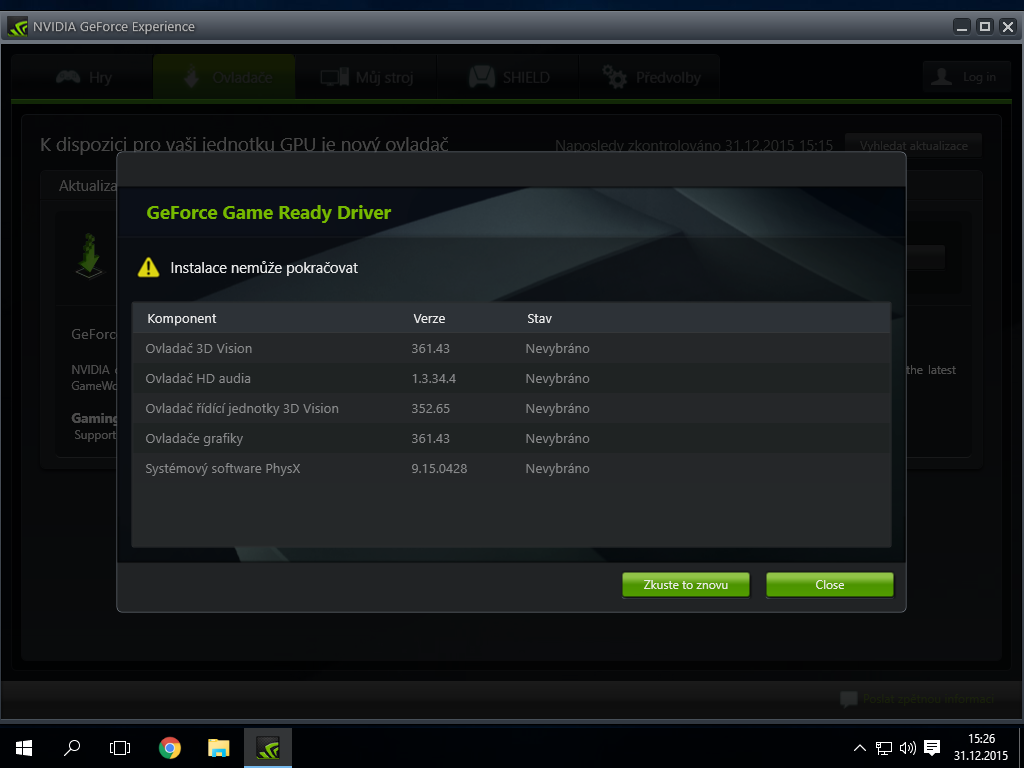
Task: Select the Ovladač 3D Vision row
Action: coord(511,349)
